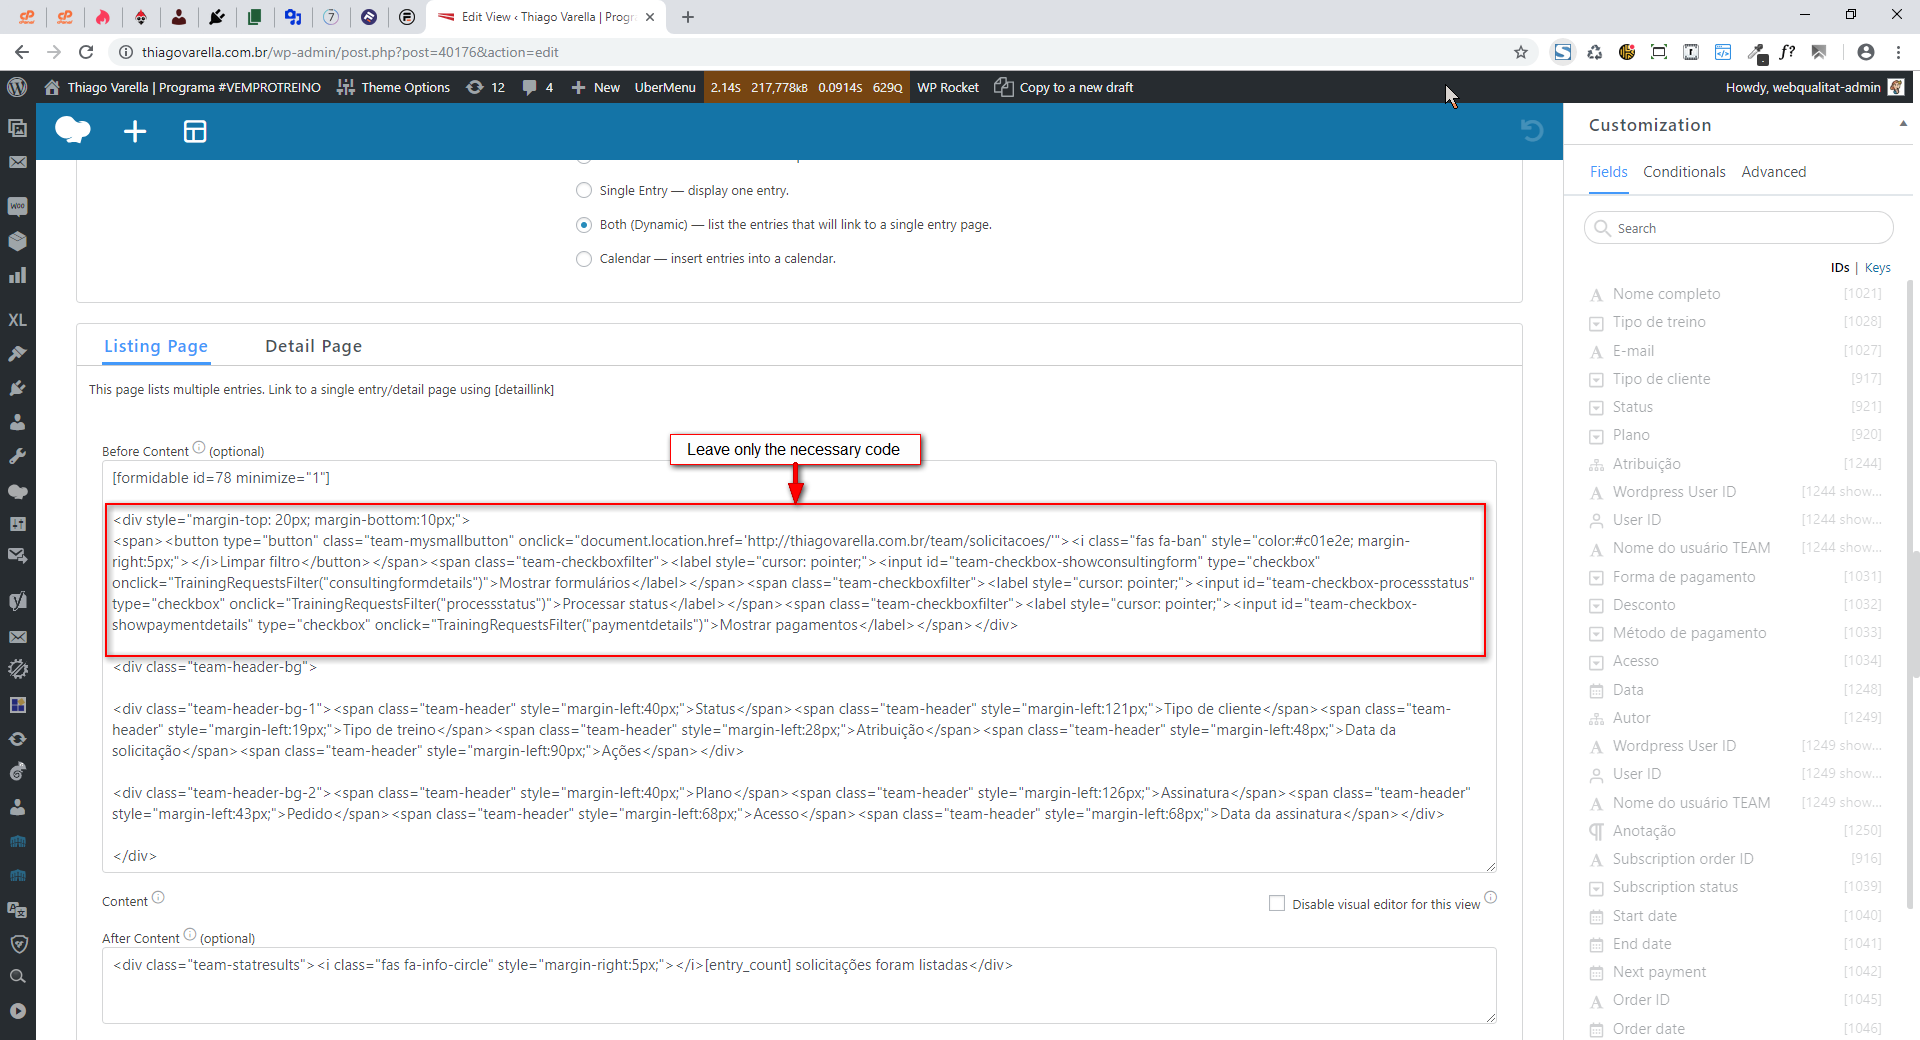1920x1040 pixels.
Task: Select Single Entry display option
Action: click(x=584, y=190)
